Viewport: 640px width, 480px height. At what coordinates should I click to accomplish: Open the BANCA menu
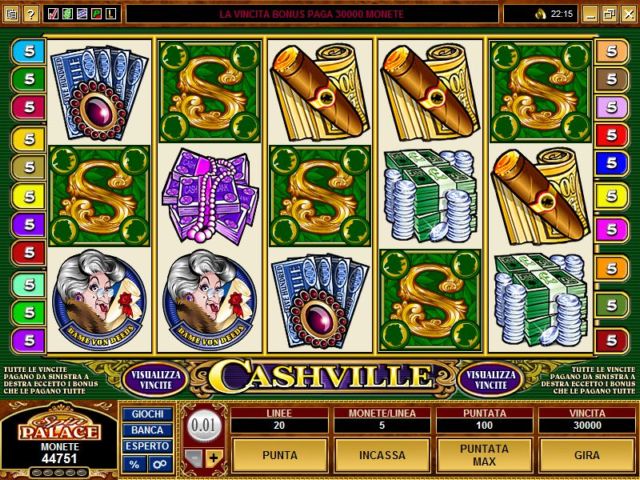(x=147, y=430)
